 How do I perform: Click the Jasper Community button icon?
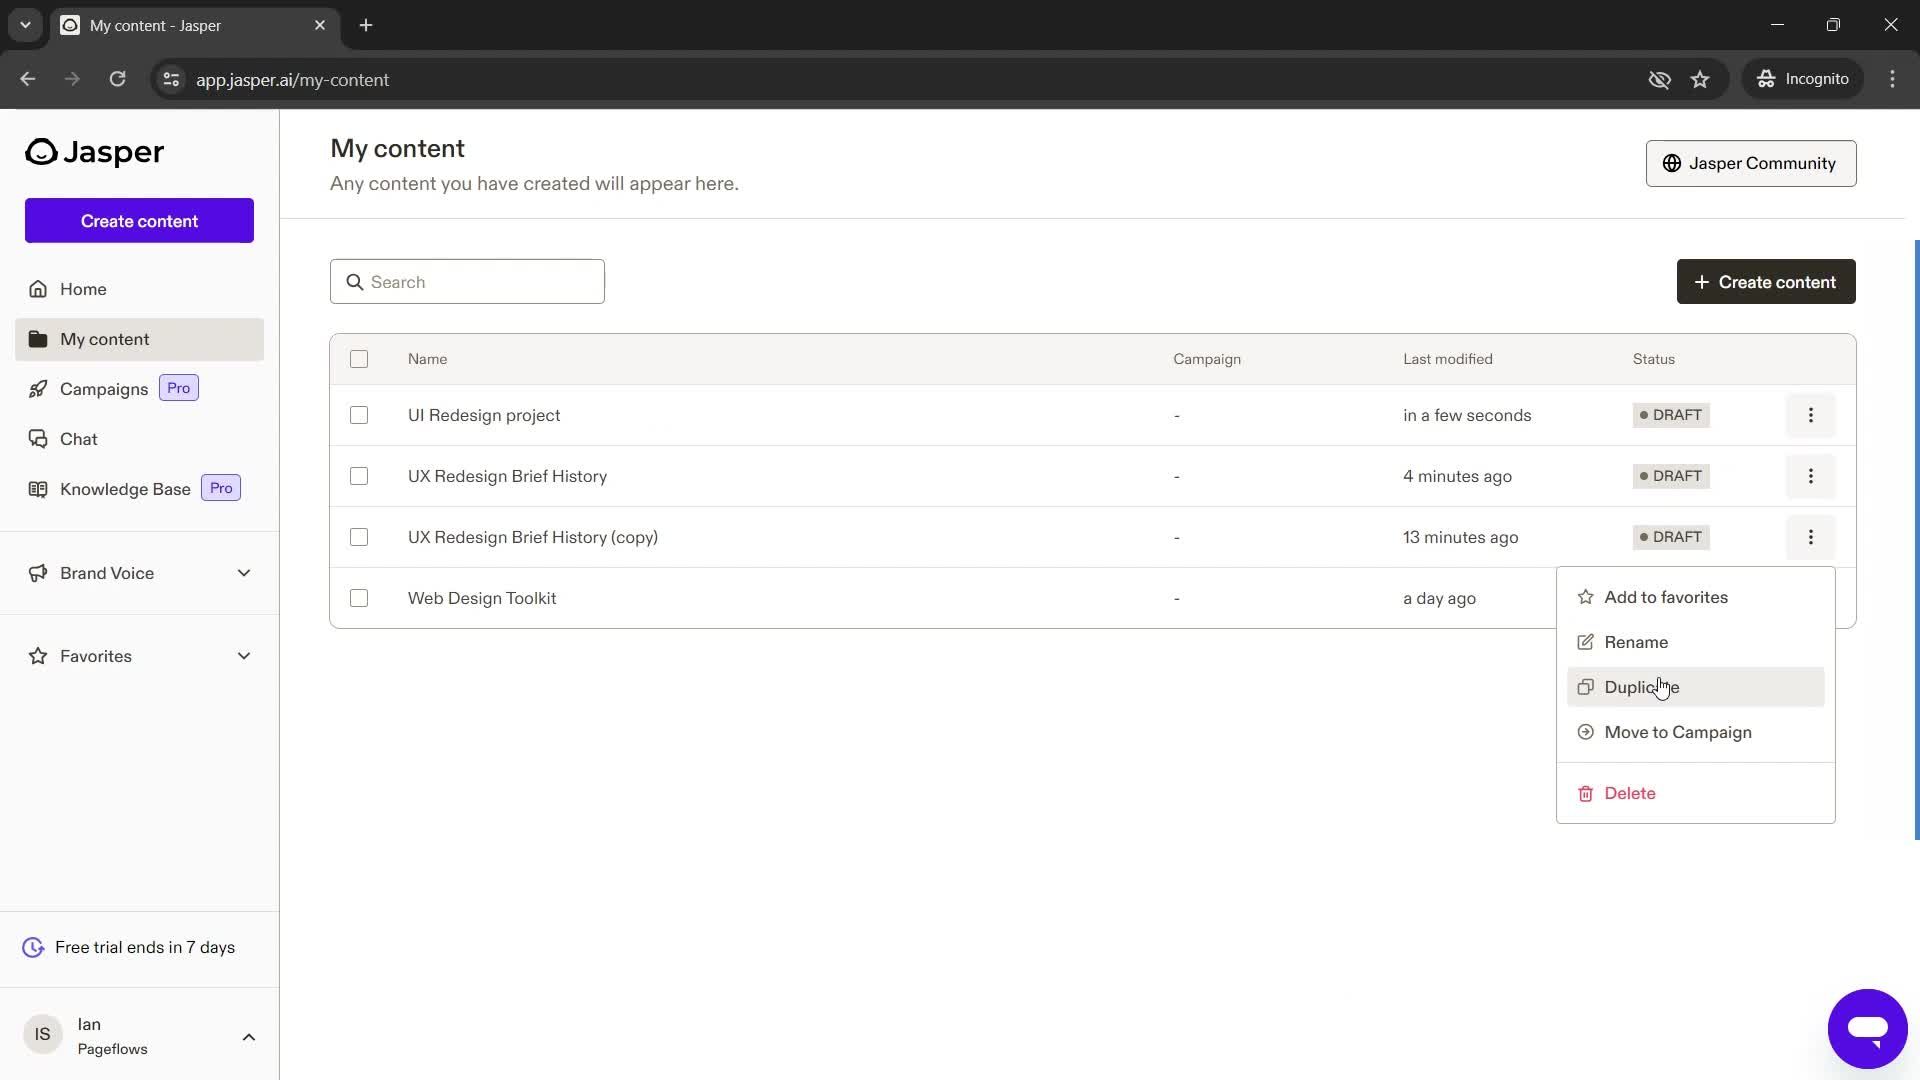tap(1672, 162)
